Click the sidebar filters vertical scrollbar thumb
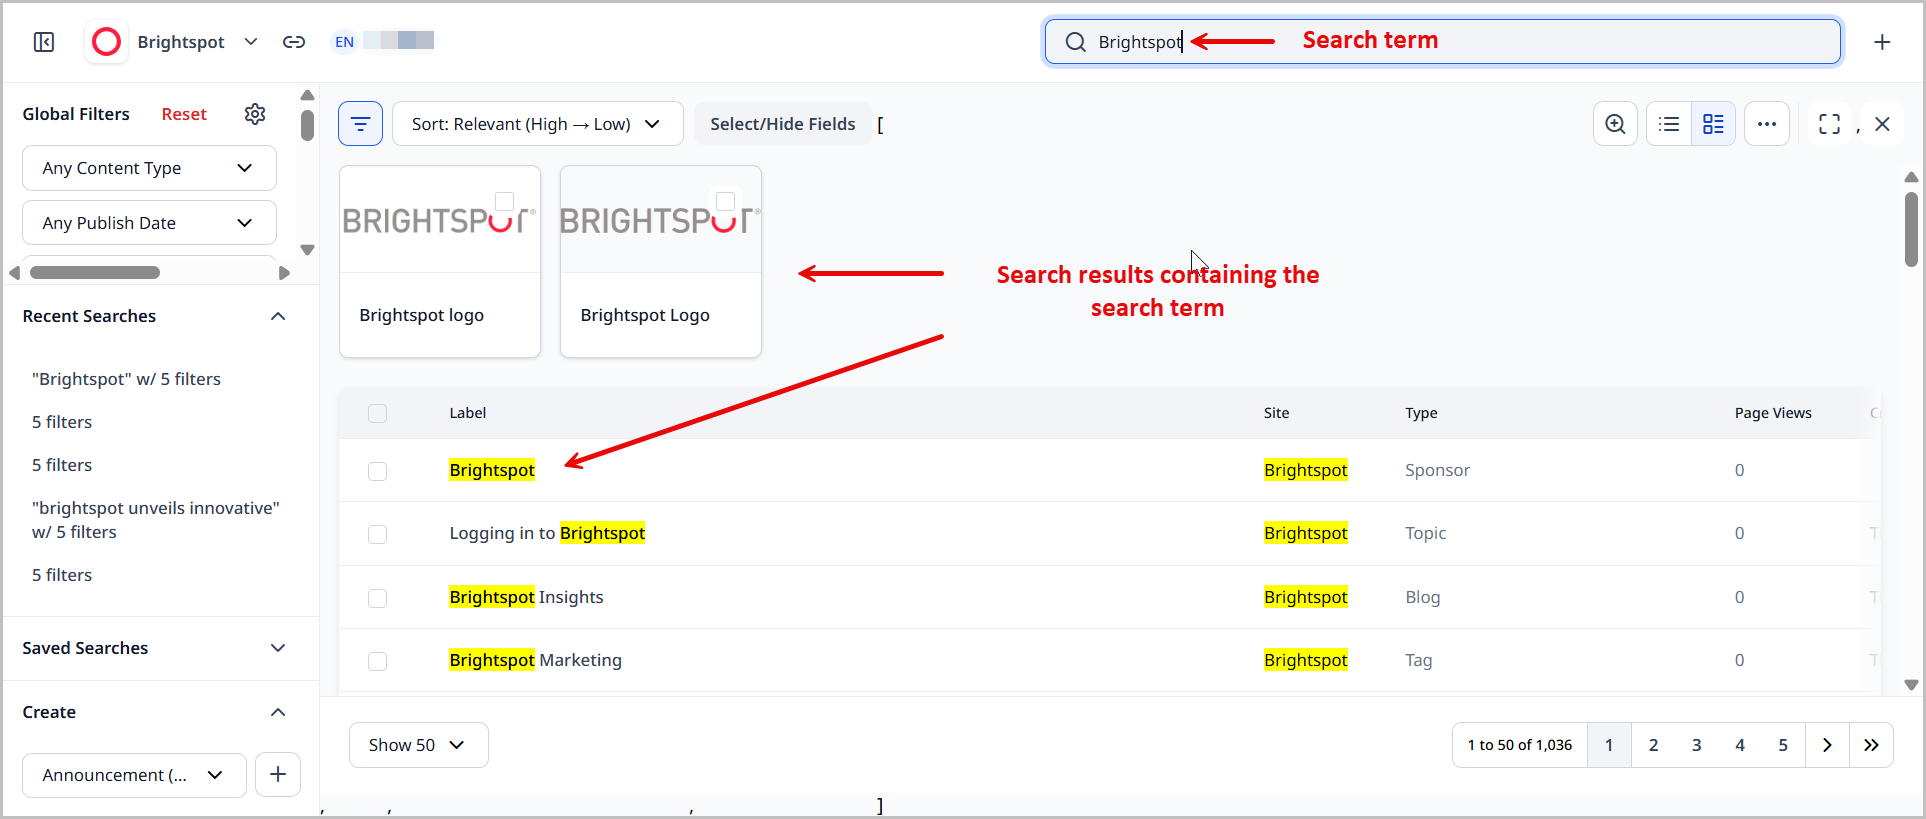Screen dimensions: 1926x819 (x=307, y=125)
